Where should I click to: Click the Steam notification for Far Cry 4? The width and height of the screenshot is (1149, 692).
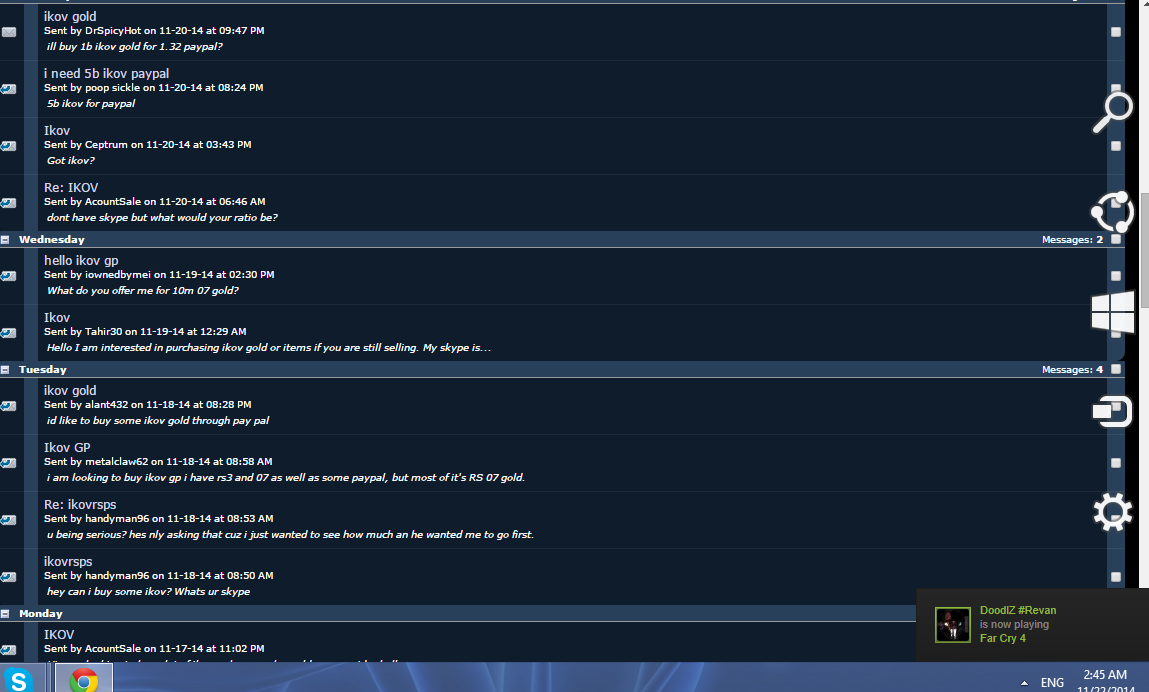point(1032,625)
